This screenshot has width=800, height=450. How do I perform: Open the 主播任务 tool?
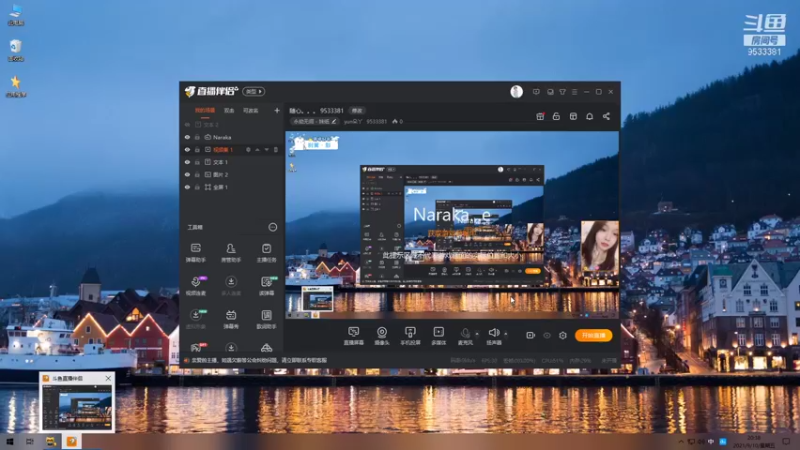[266, 253]
